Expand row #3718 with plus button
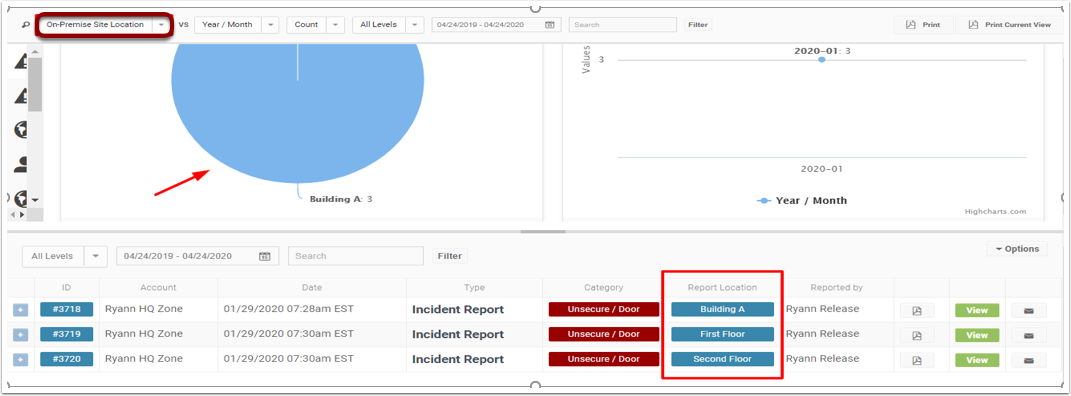Viewport: 1071px width, 396px height. click(x=20, y=311)
